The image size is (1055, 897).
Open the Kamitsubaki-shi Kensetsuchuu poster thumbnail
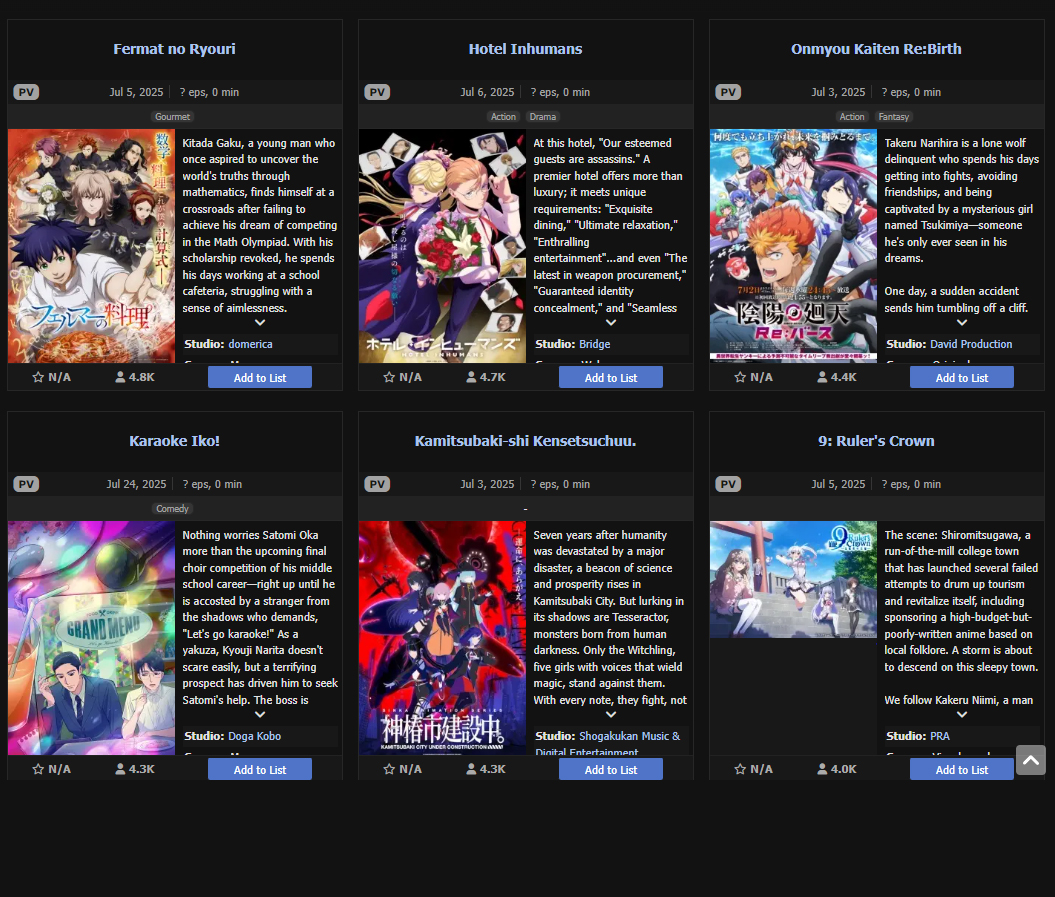[x=442, y=638]
